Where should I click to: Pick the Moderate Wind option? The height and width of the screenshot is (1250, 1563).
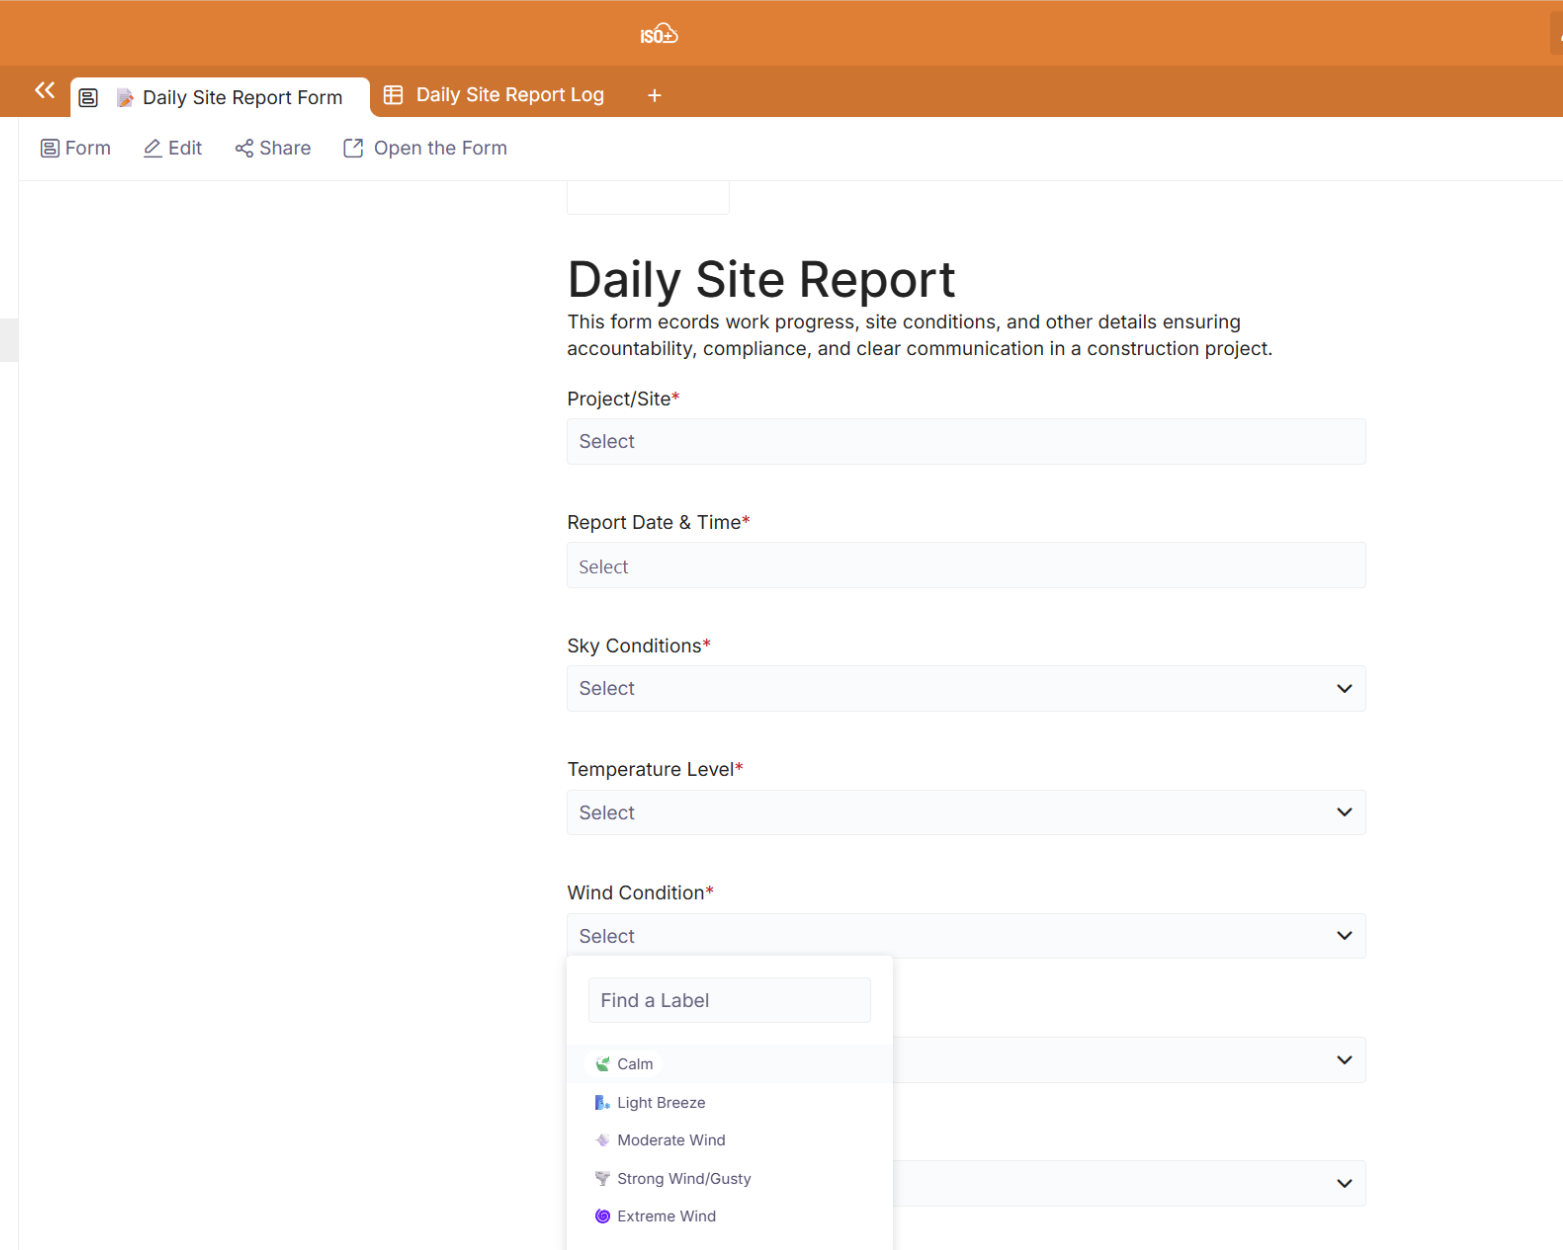click(671, 1140)
